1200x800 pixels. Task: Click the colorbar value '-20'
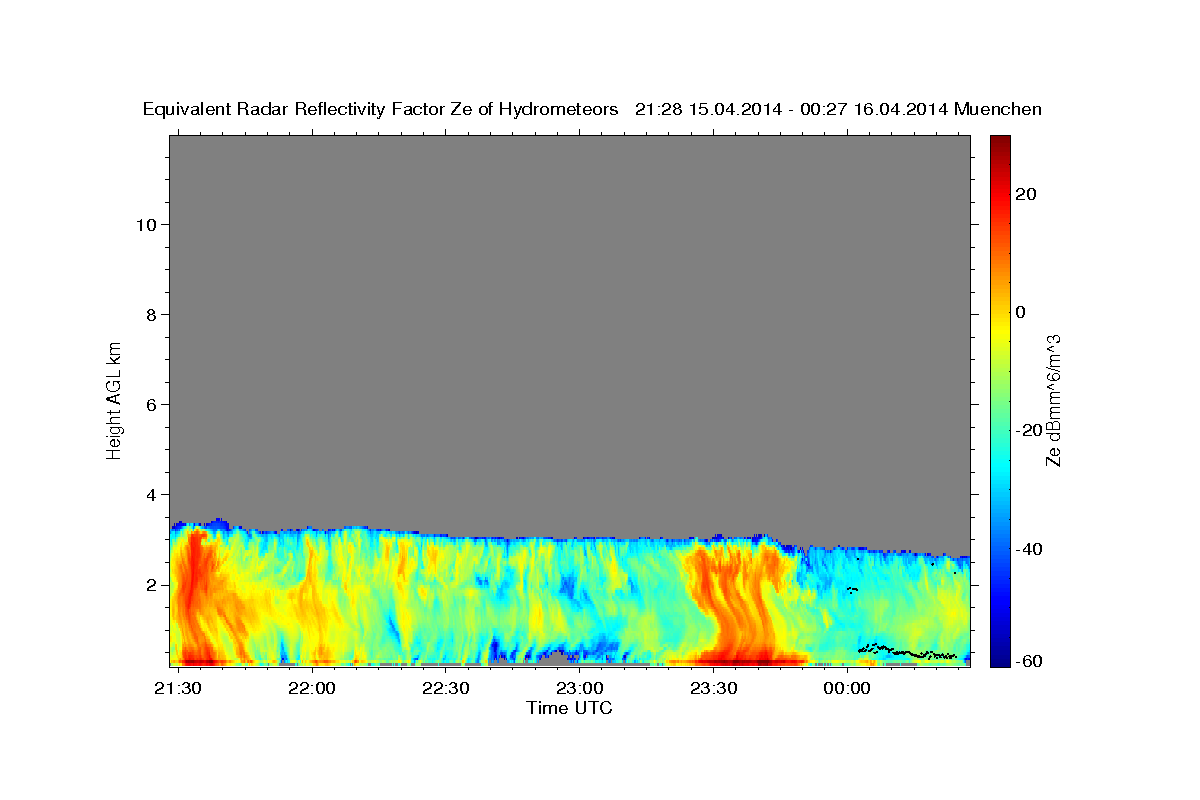[x=1031, y=430]
